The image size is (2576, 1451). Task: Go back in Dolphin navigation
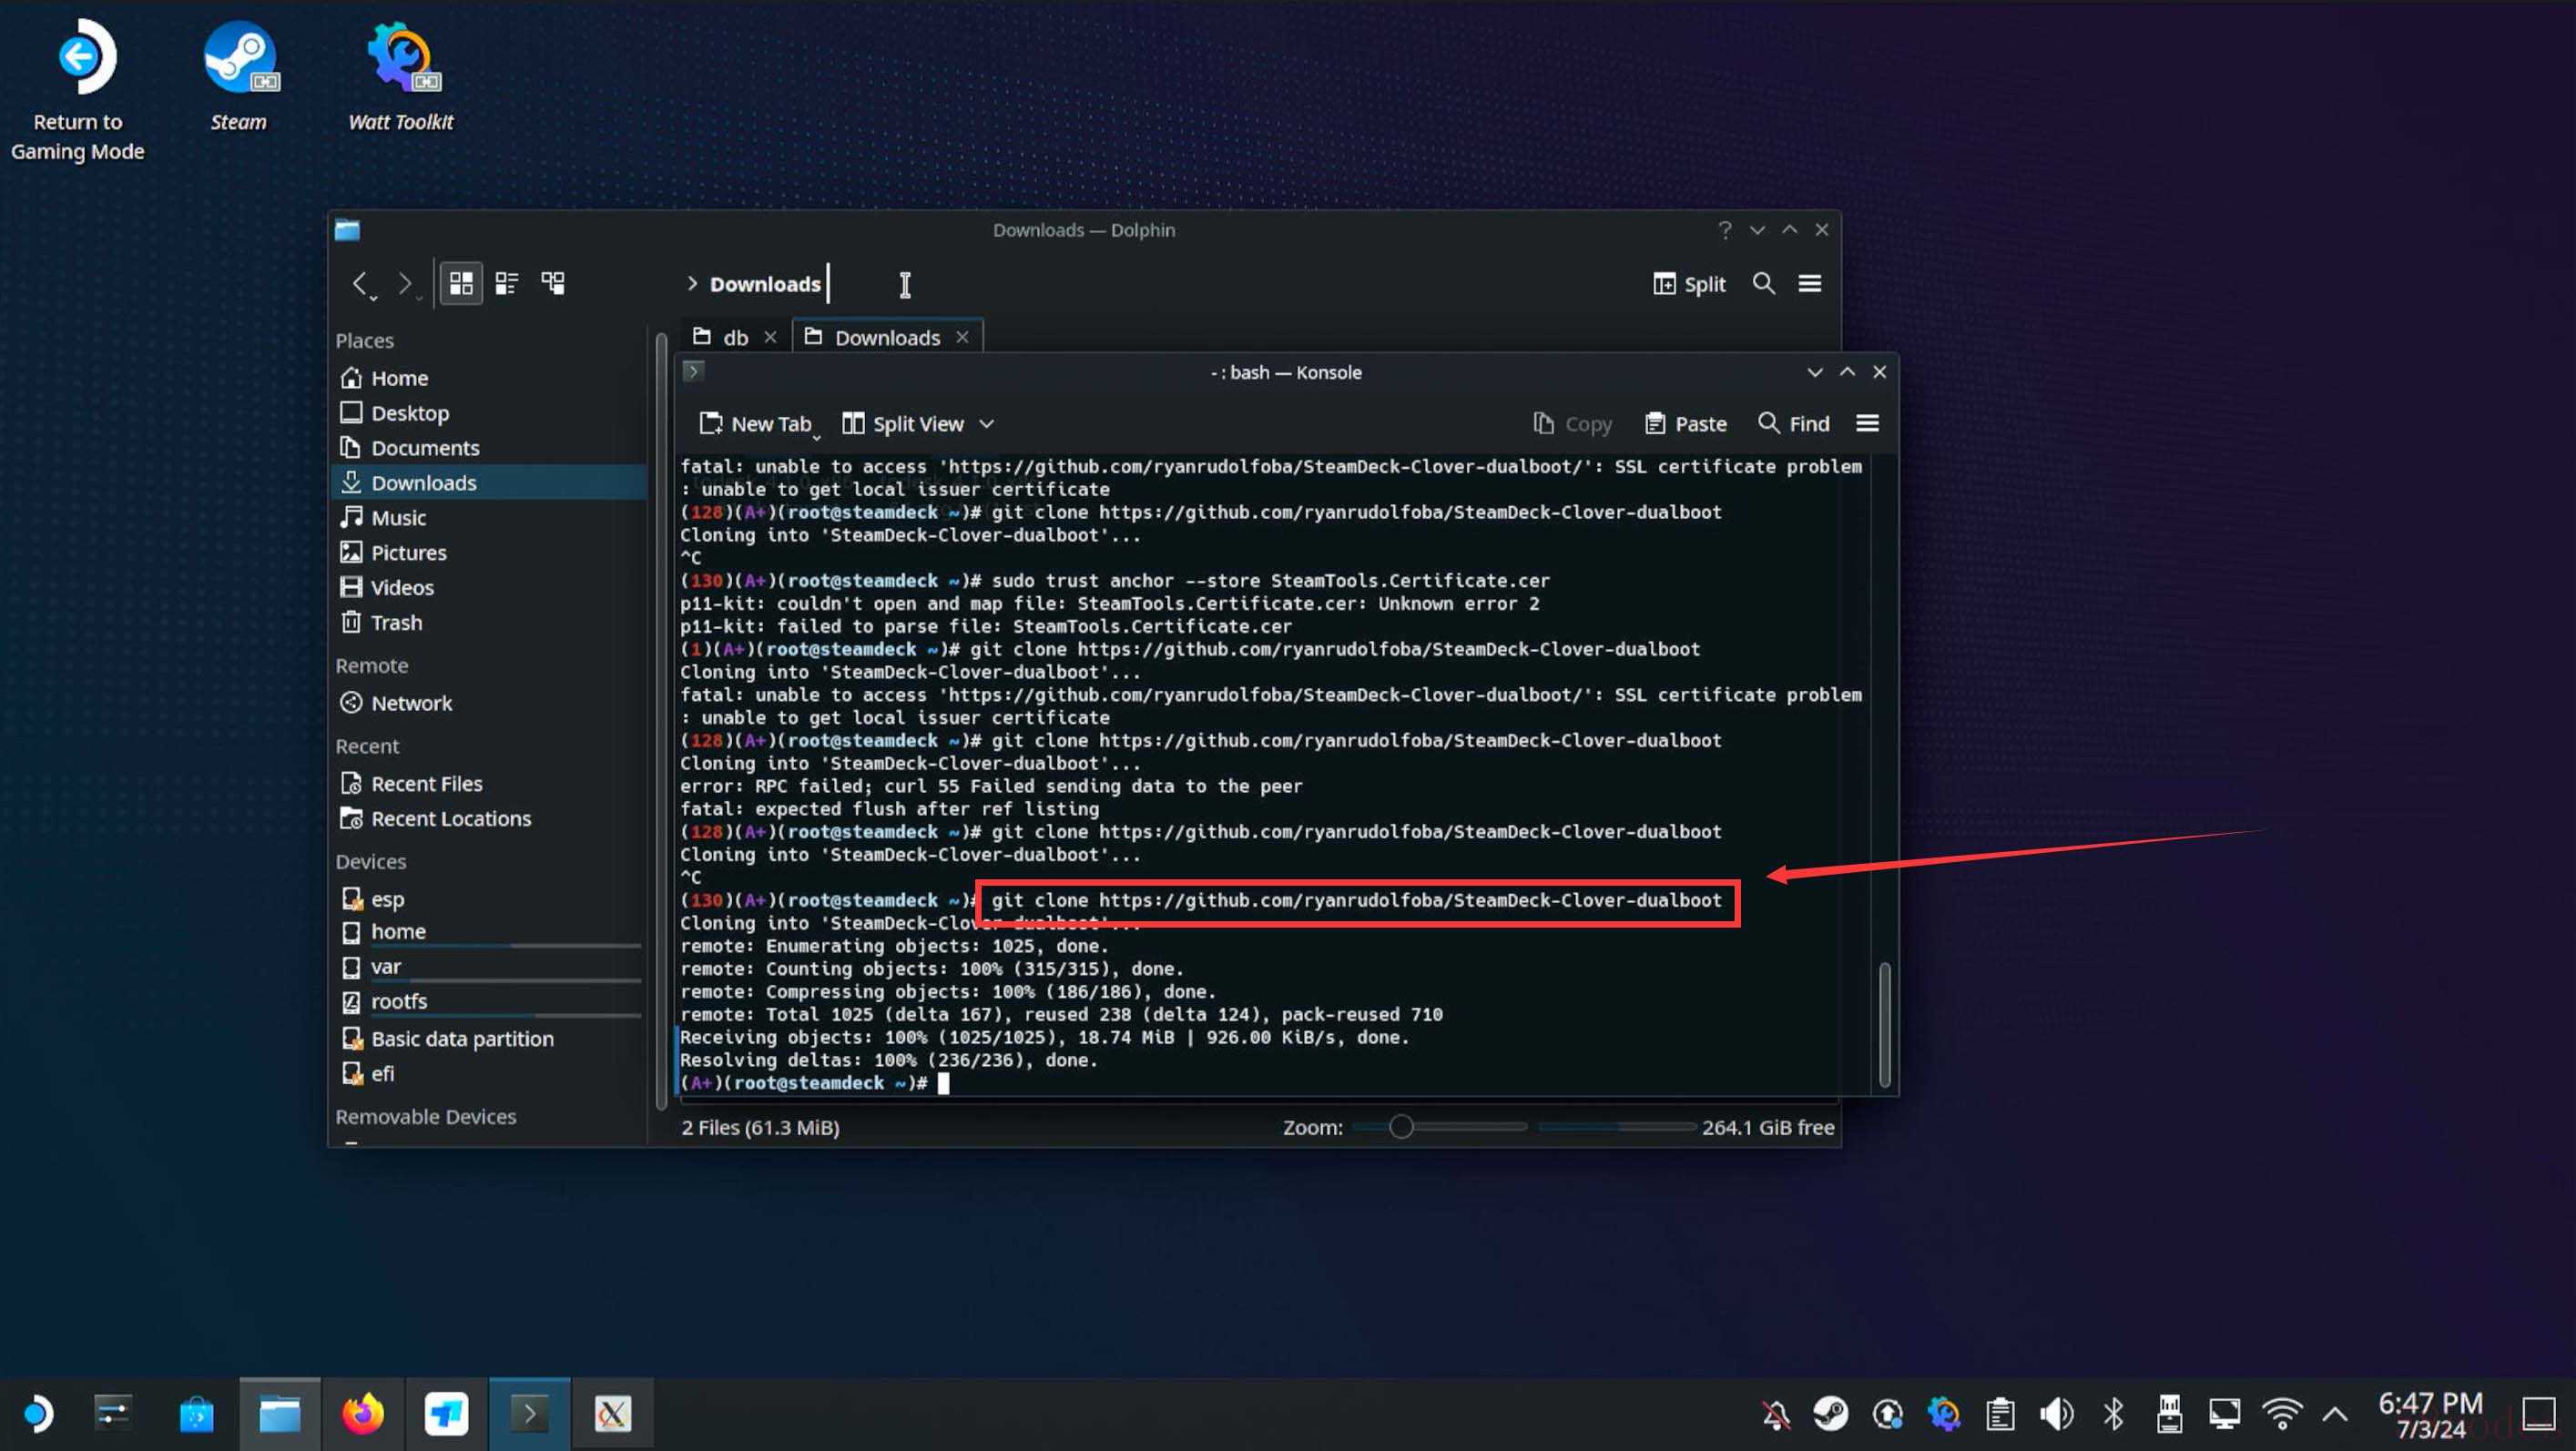click(x=361, y=284)
